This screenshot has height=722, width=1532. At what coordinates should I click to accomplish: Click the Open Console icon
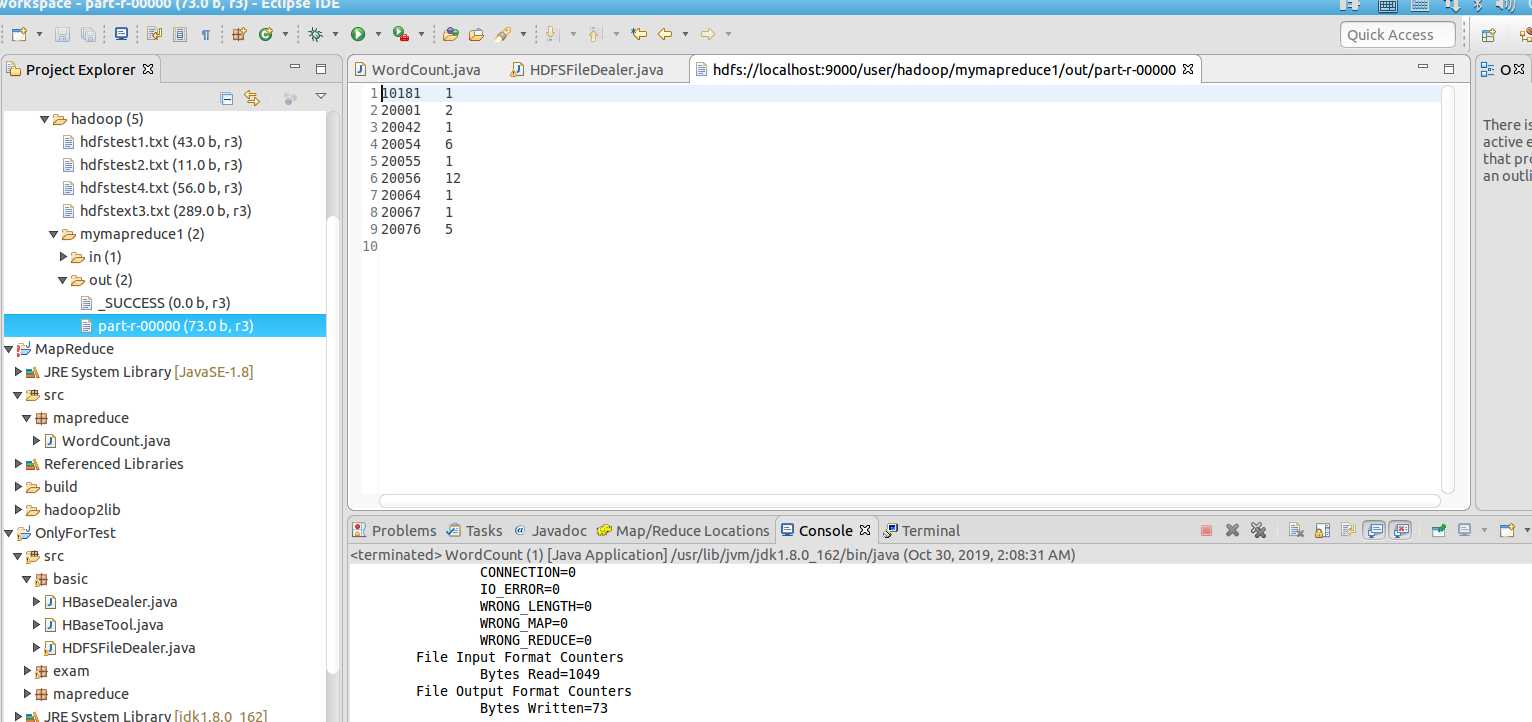pos(1508,531)
